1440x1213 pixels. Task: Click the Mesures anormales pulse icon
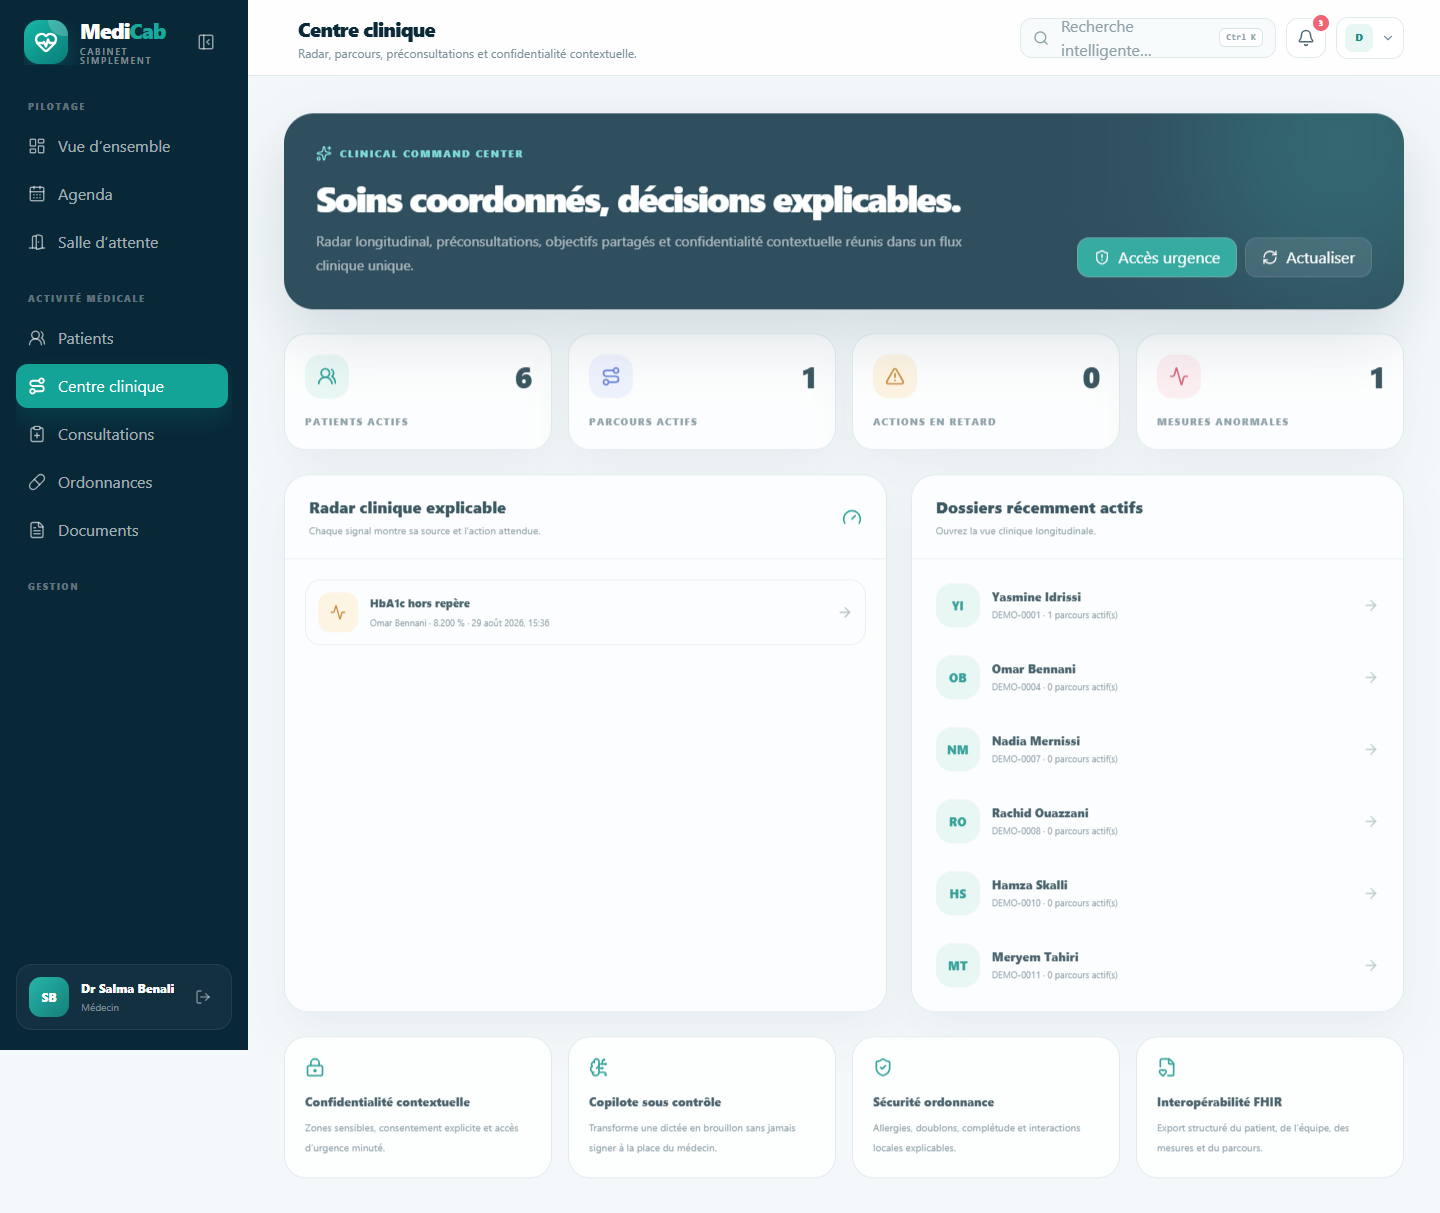click(1179, 377)
